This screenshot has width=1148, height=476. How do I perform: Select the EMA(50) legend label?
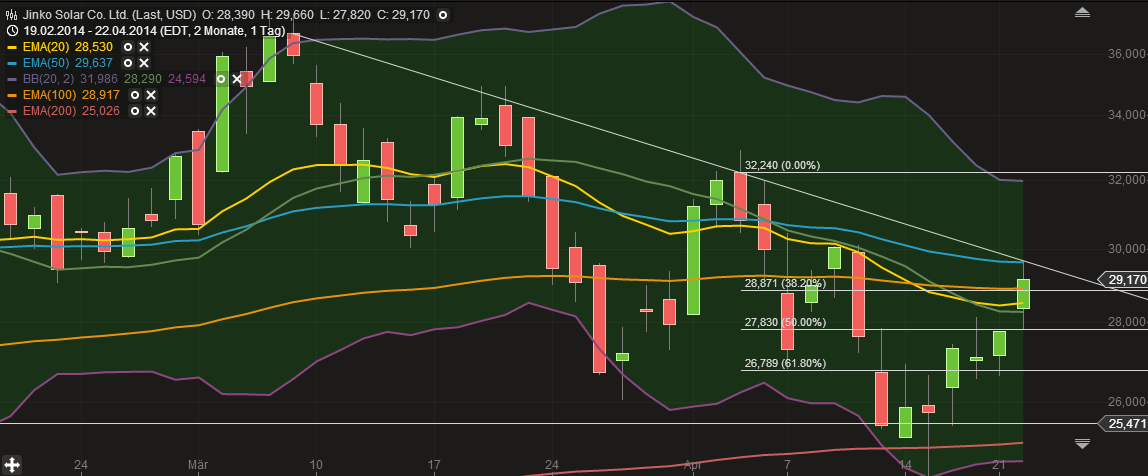click(45, 63)
